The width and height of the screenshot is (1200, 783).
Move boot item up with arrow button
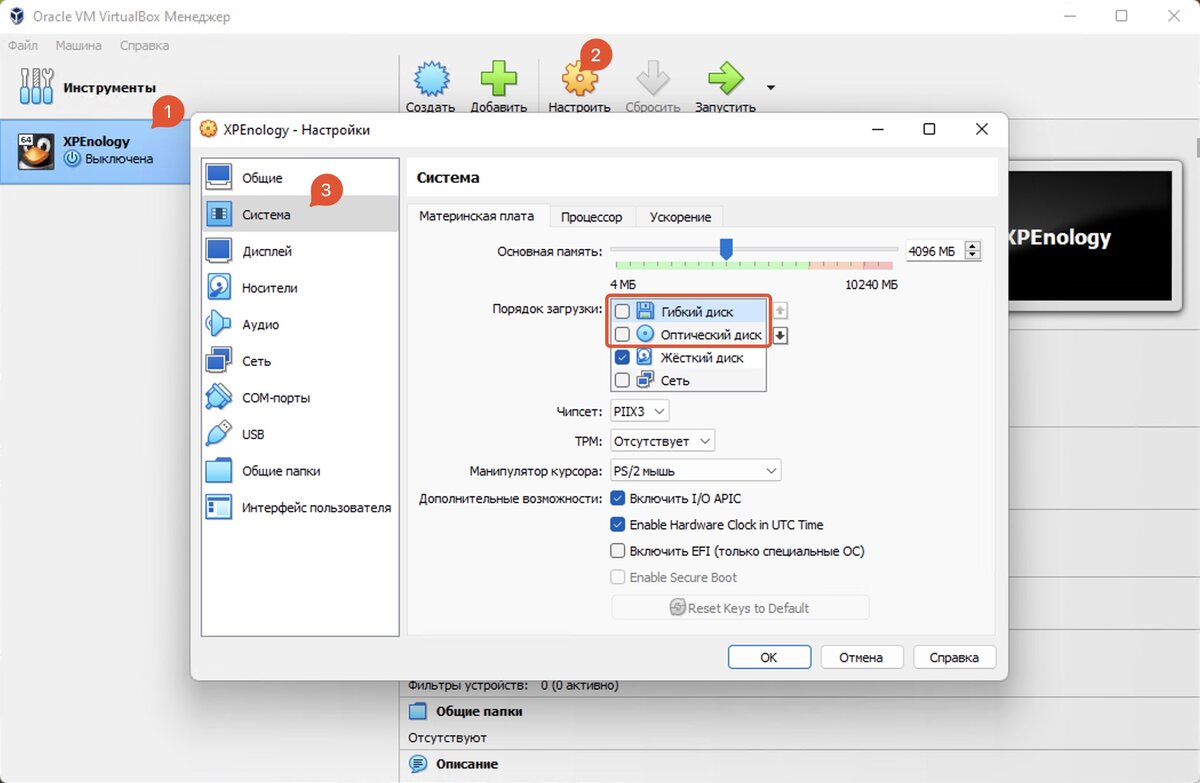click(781, 311)
